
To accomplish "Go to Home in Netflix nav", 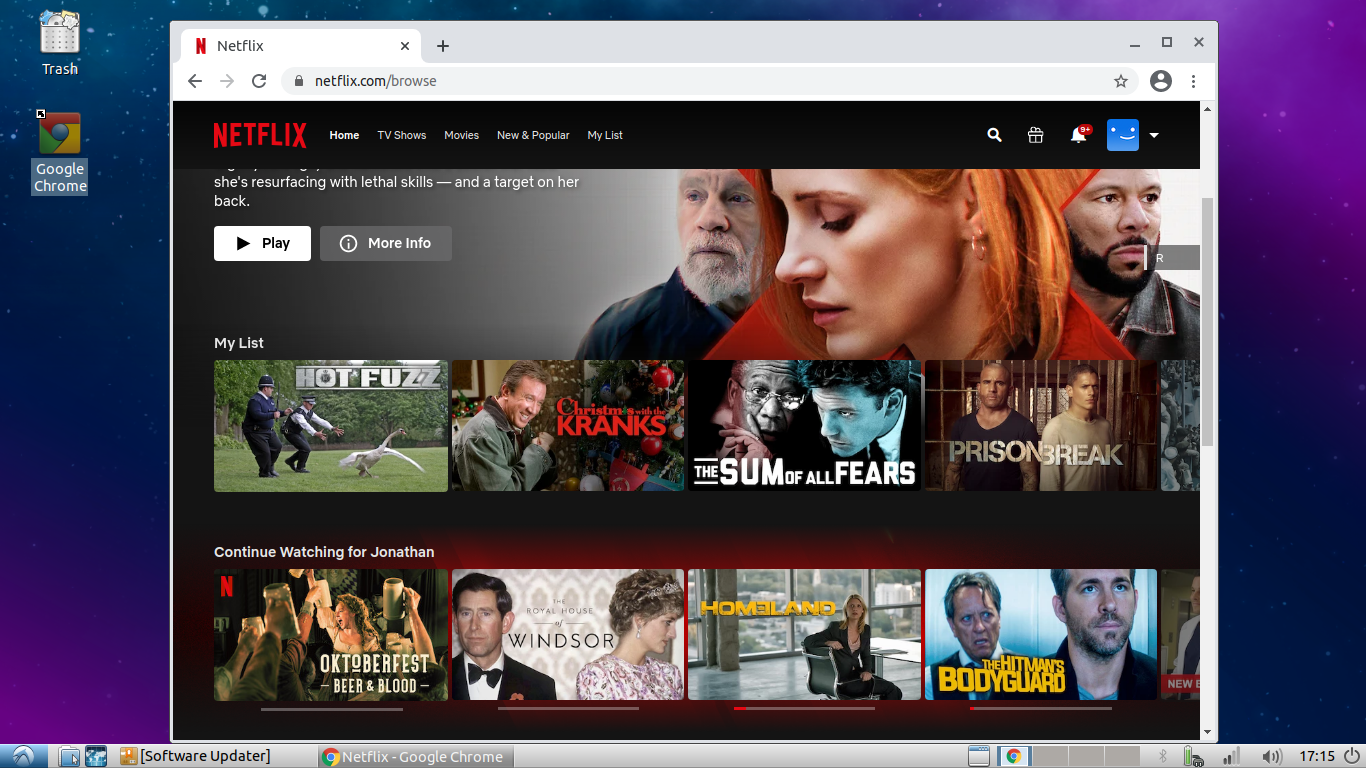I will [344, 135].
